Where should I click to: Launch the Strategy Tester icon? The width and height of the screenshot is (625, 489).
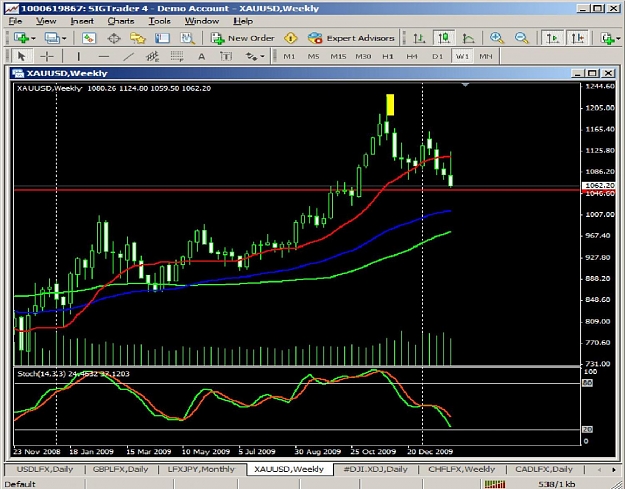187,38
